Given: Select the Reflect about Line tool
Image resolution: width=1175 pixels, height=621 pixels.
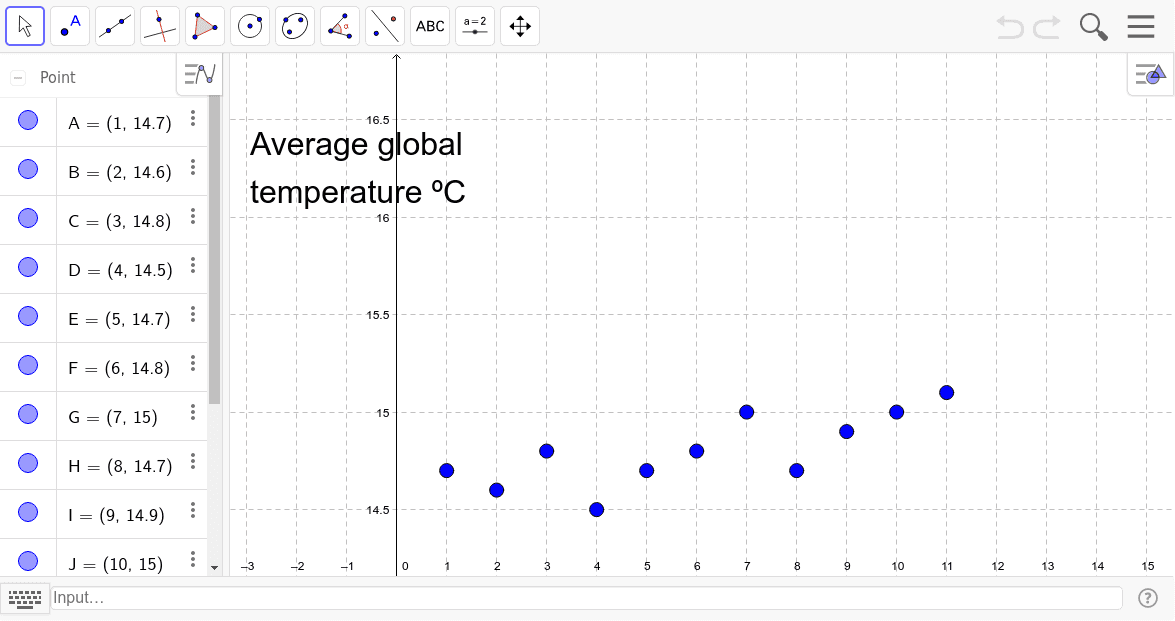Looking at the screenshot, I should 385,26.
